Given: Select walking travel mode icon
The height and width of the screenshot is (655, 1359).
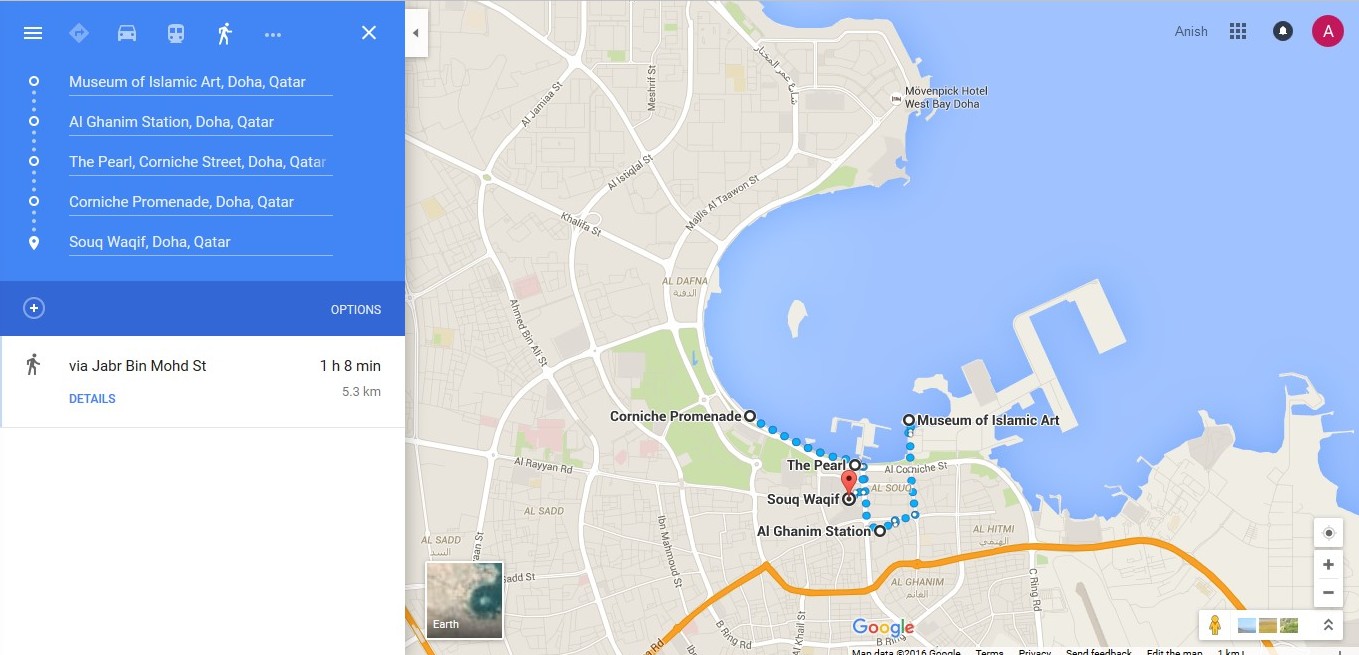Looking at the screenshot, I should [224, 33].
